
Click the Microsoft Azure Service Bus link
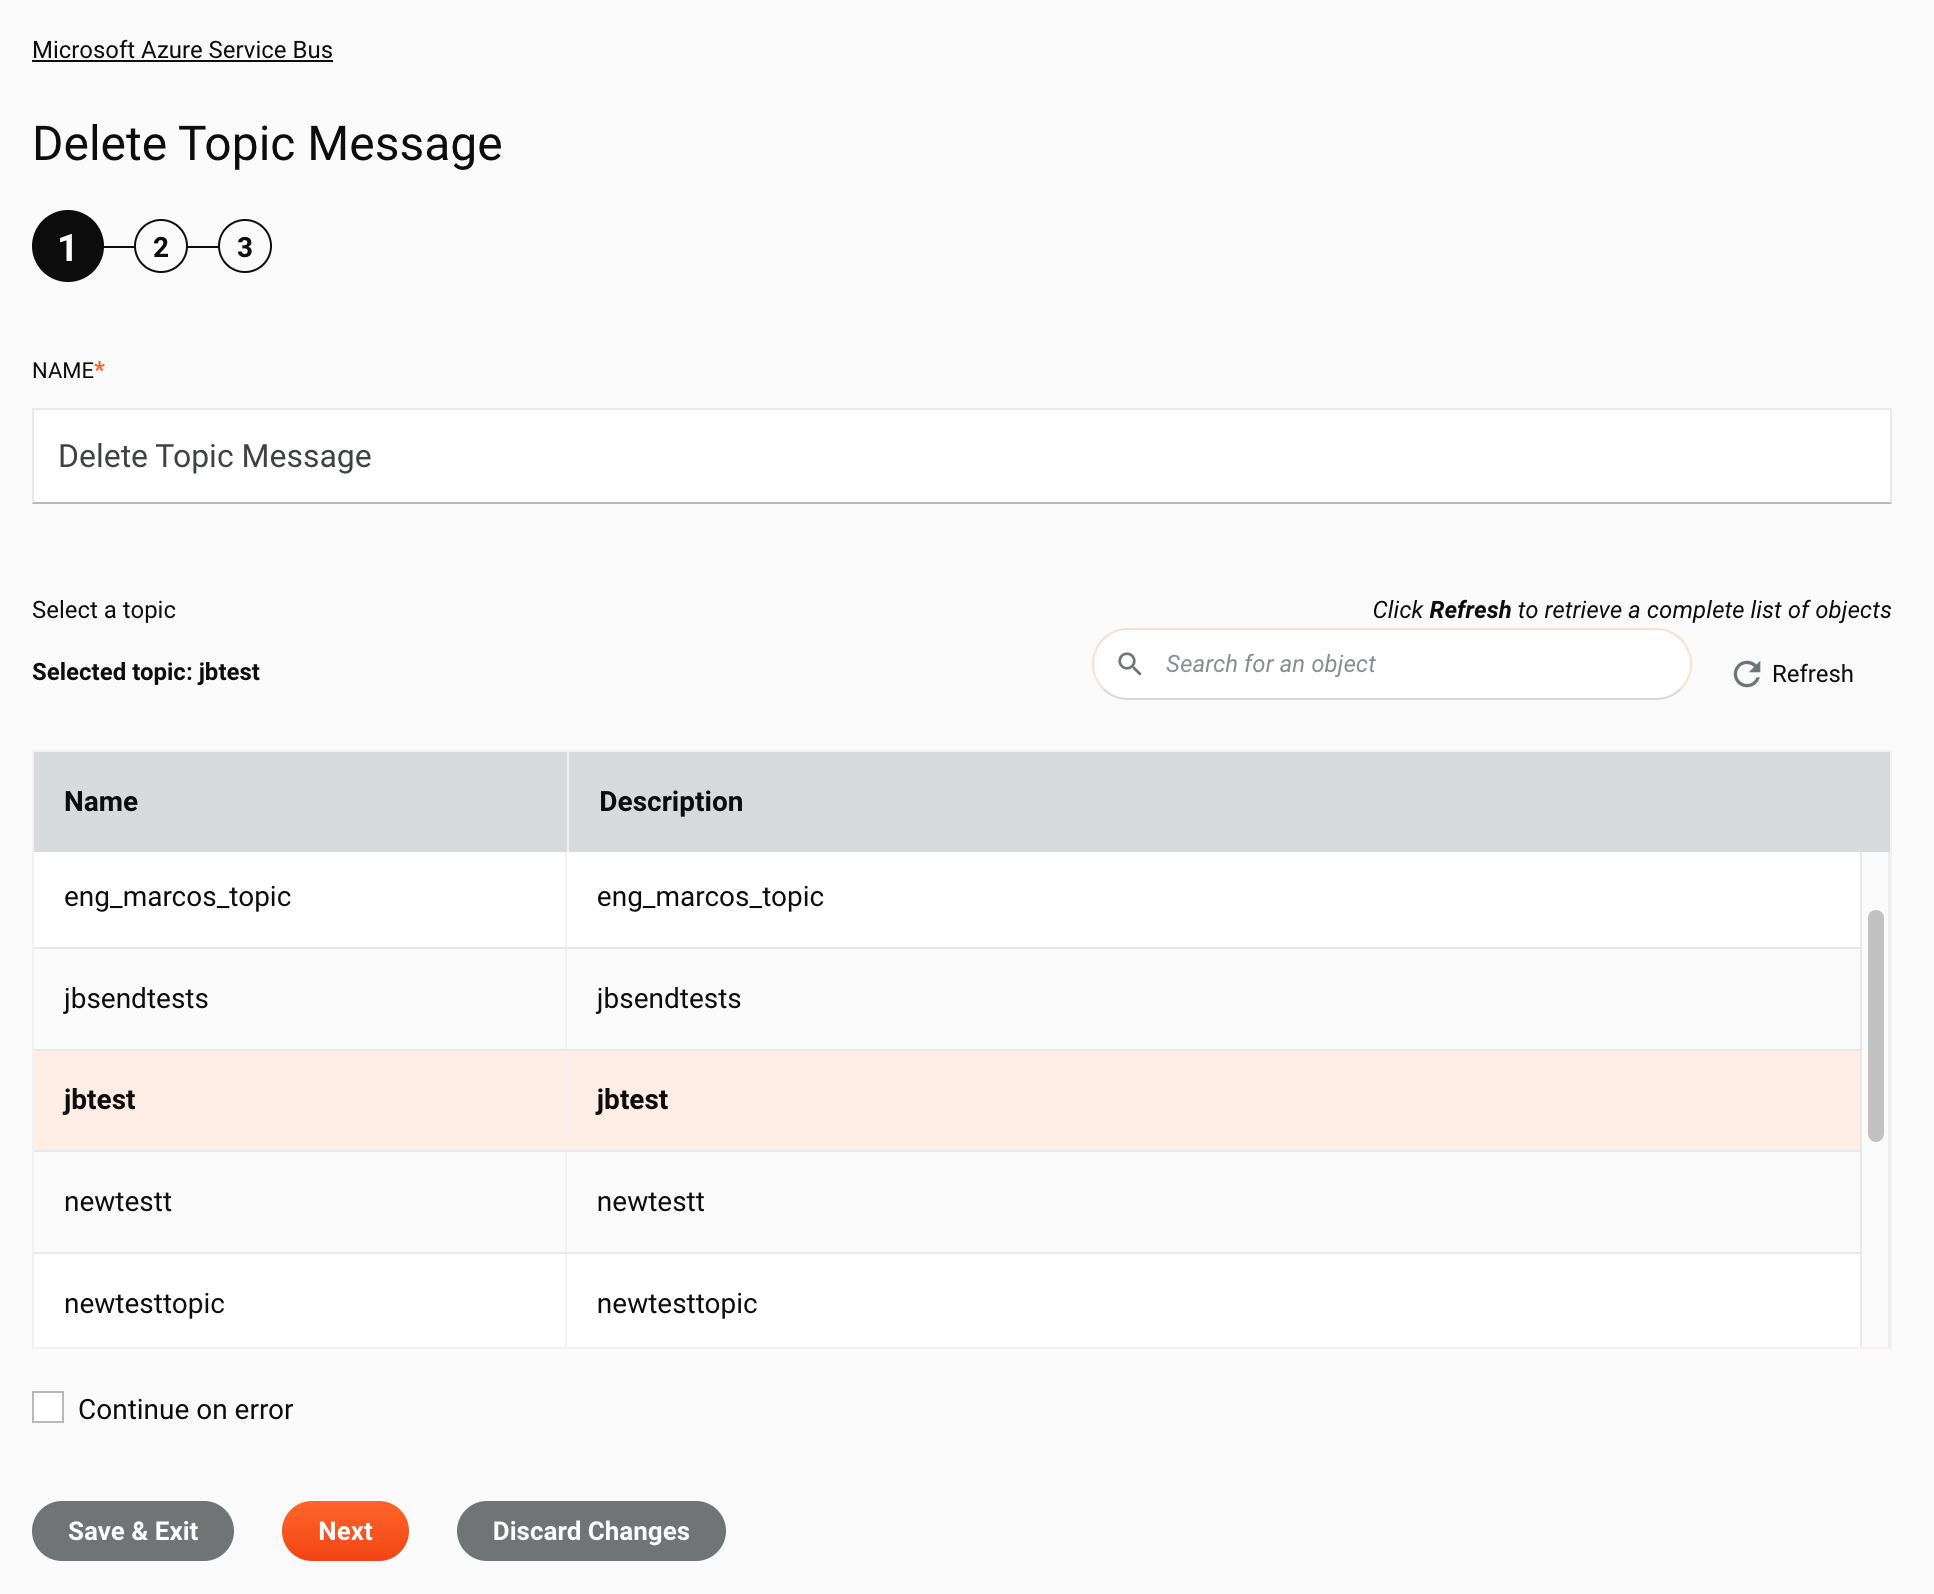(182, 48)
